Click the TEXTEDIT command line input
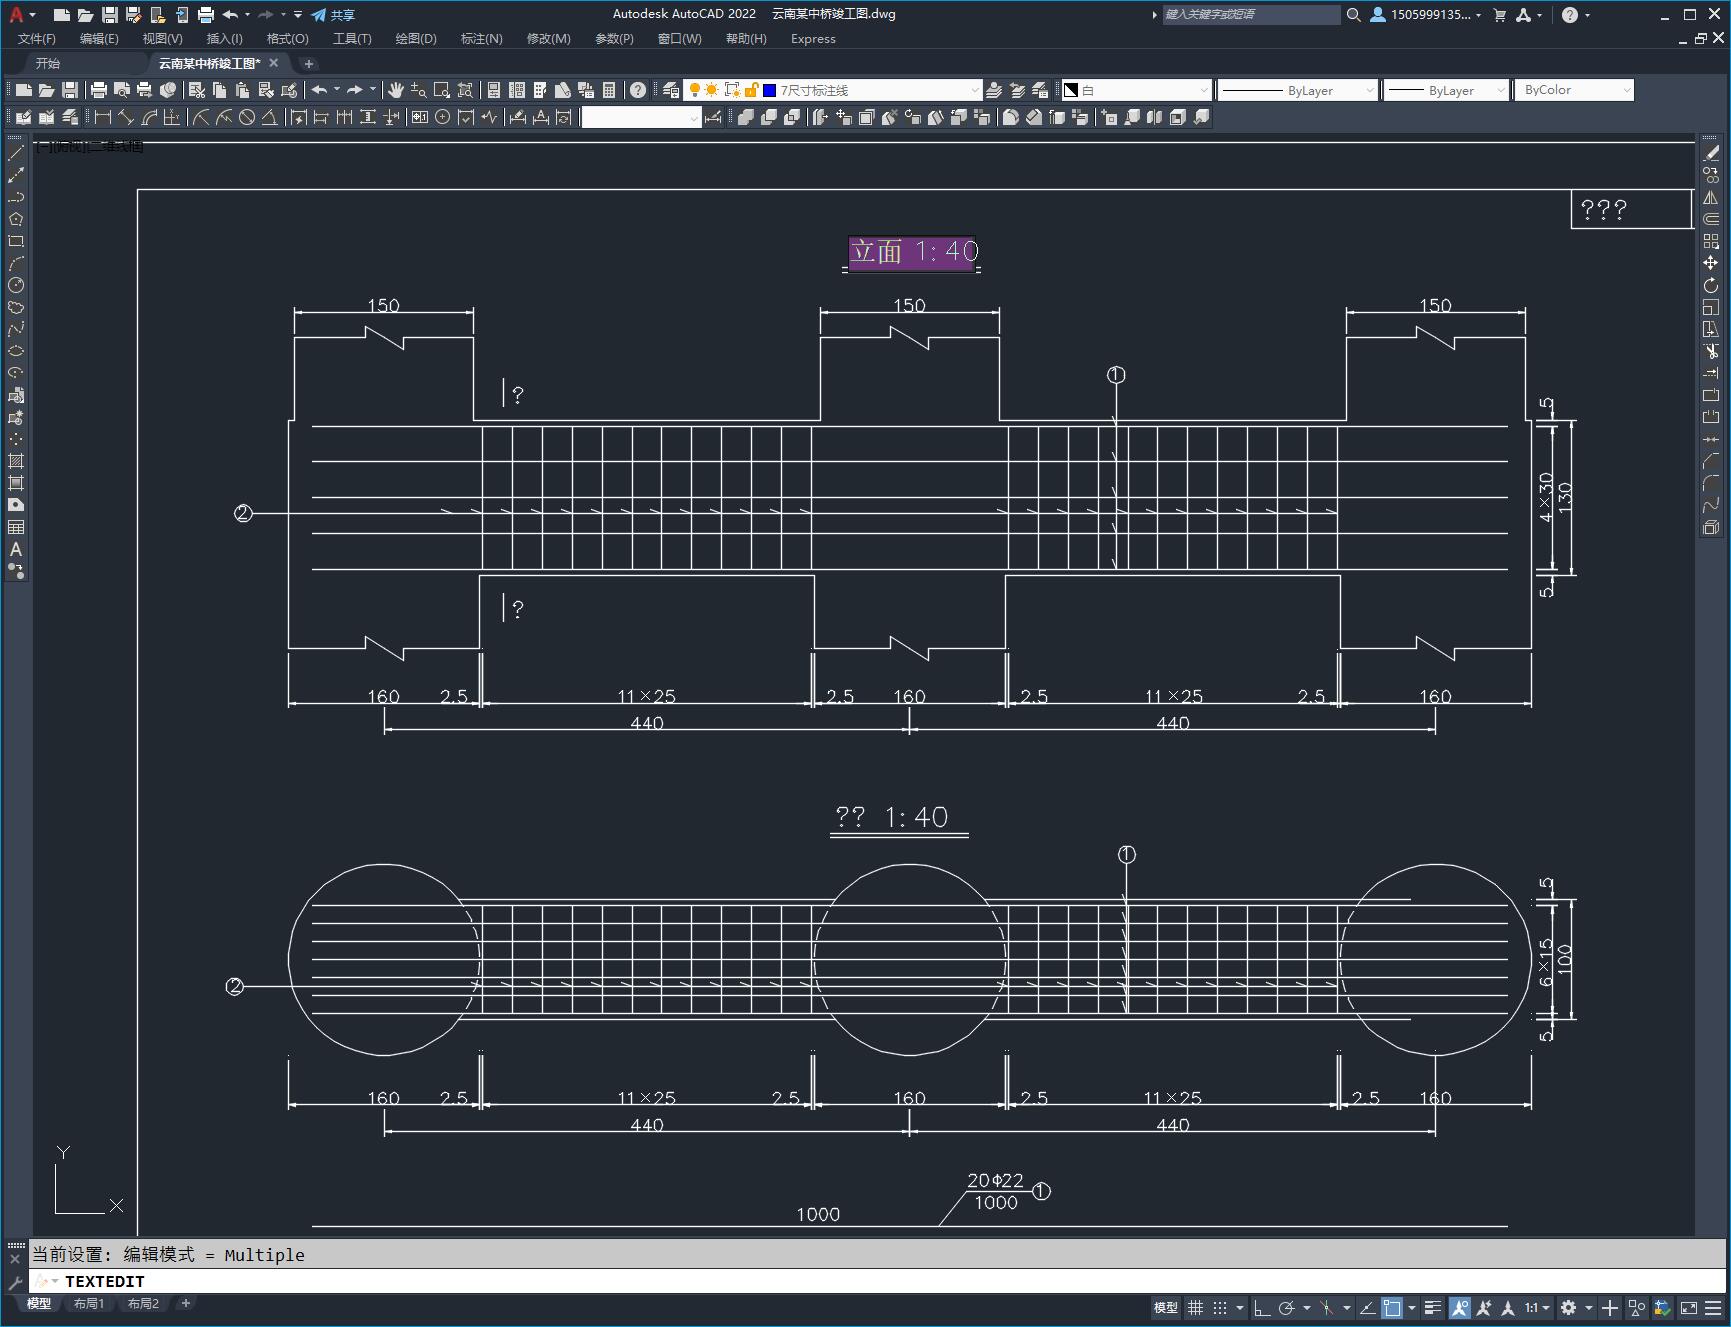The height and width of the screenshot is (1327, 1731). coord(860,1281)
